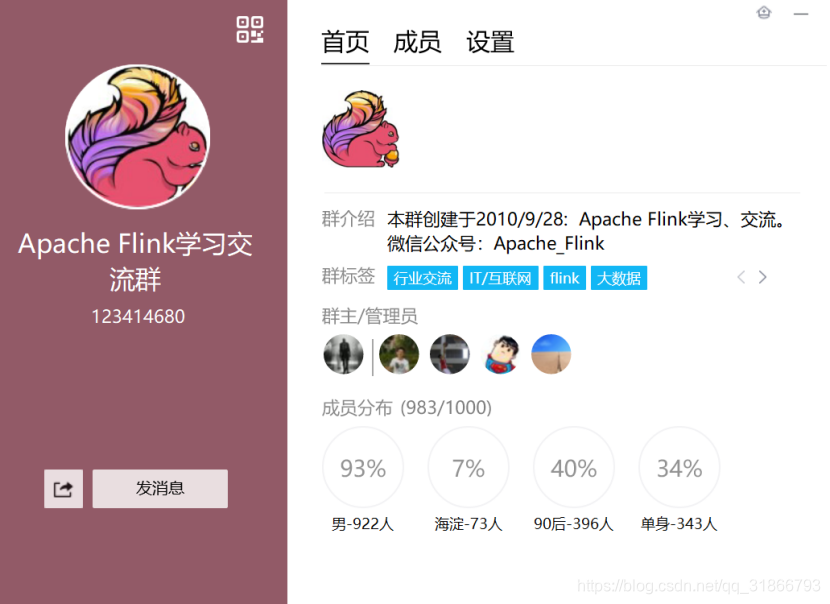The height and width of the screenshot is (604, 830).
Task: Switch to the 成员 tab
Action: click(x=417, y=42)
